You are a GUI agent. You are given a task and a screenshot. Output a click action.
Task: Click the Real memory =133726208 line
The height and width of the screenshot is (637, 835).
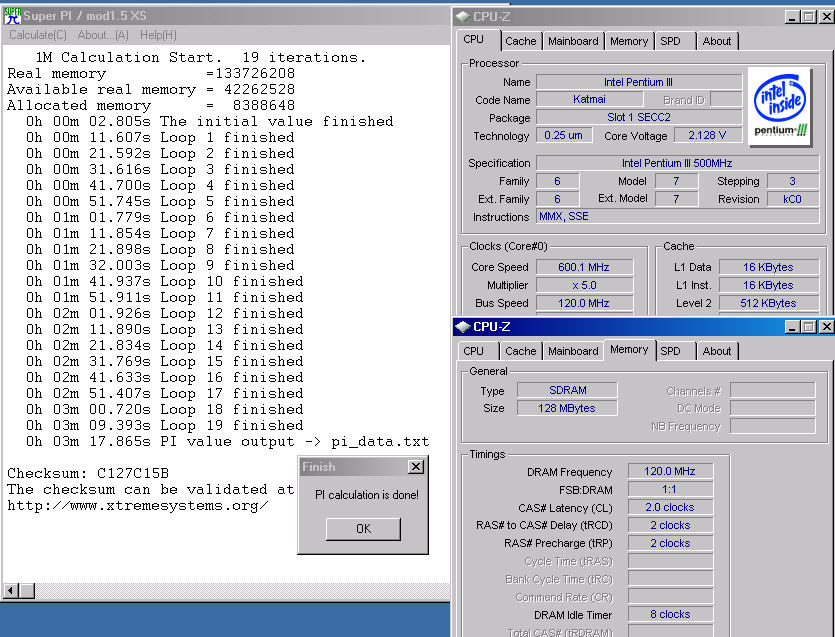pos(151,74)
